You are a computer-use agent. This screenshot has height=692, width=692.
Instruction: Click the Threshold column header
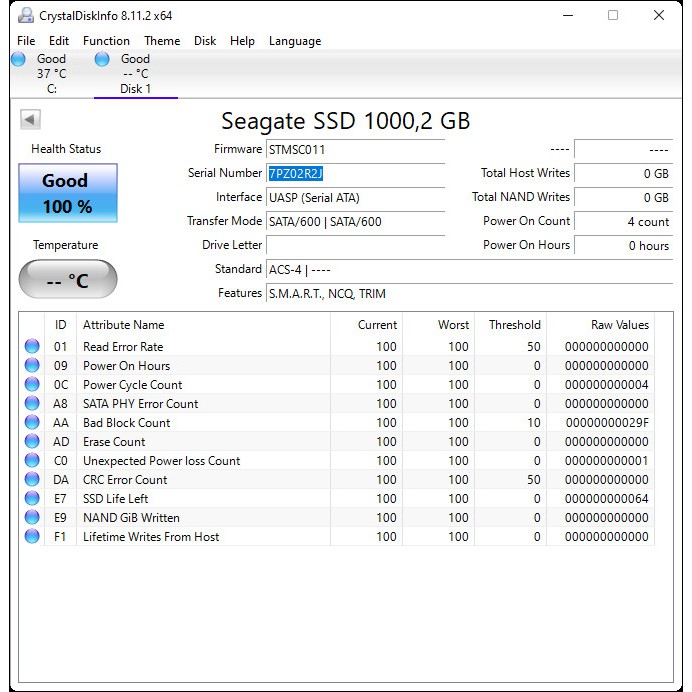(511, 325)
